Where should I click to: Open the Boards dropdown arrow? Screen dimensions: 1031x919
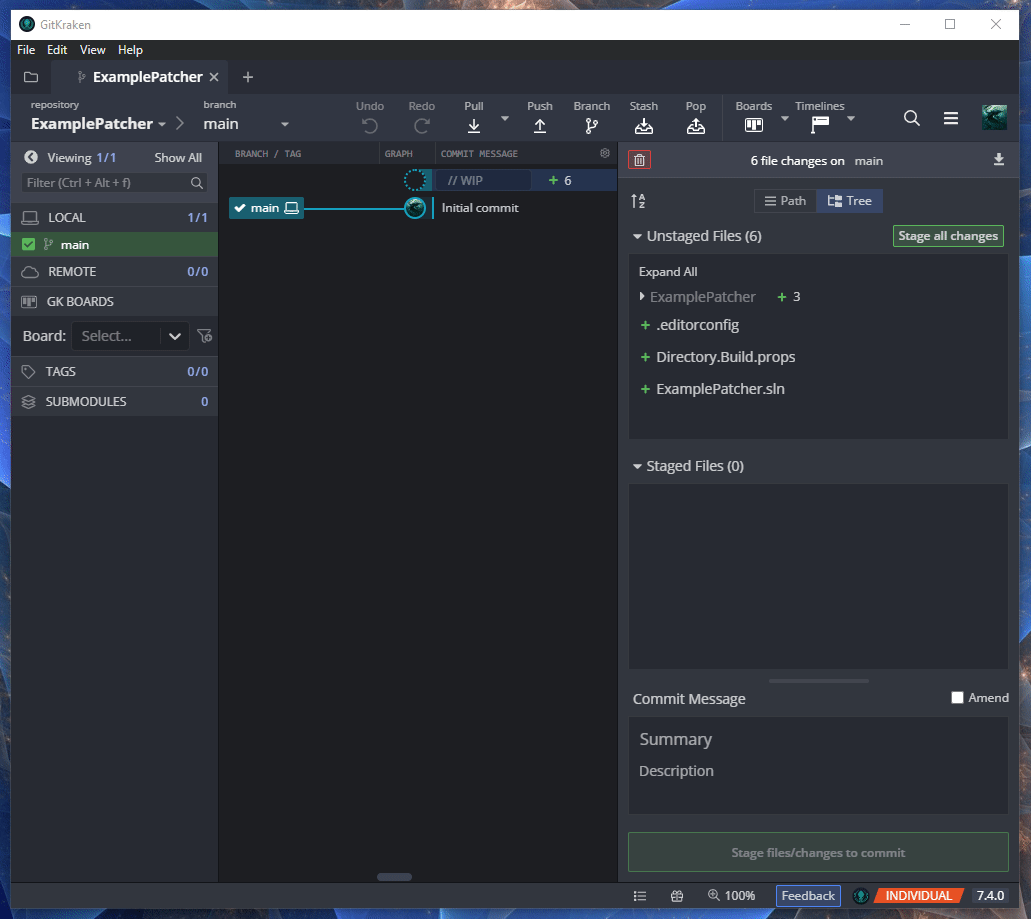pyautogui.click(x=784, y=118)
